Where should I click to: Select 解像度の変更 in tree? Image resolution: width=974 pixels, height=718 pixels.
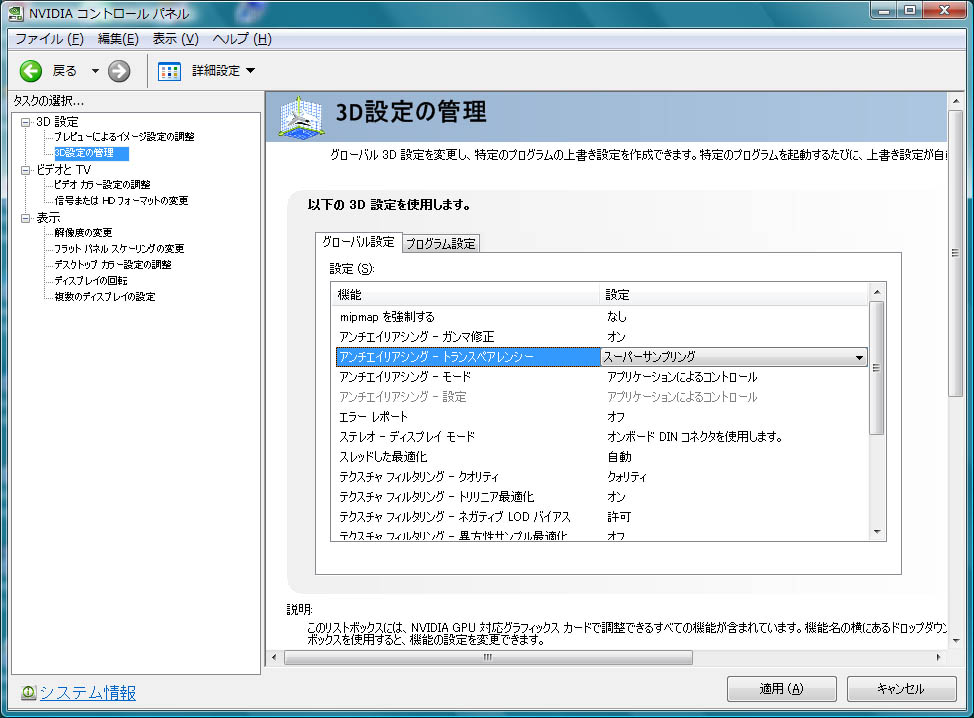click(x=83, y=232)
